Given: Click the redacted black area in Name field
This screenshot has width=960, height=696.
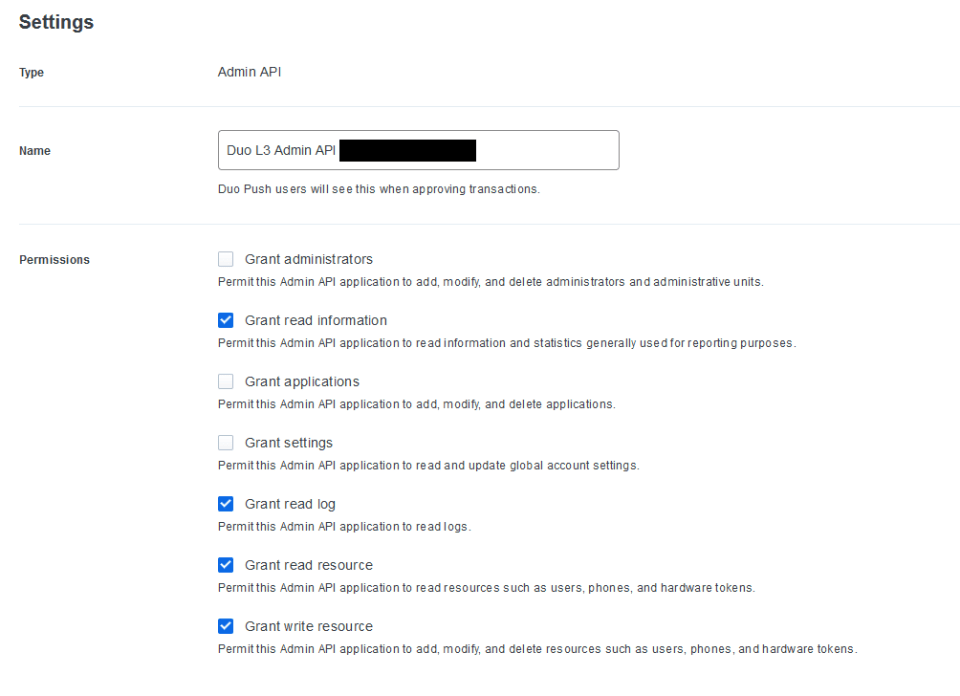Looking at the screenshot, I should 407,151.
